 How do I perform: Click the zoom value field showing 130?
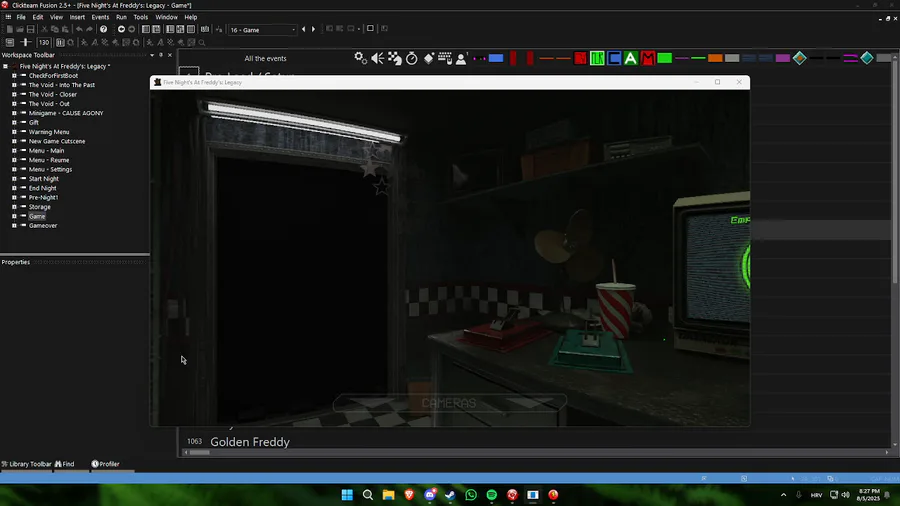44,42
